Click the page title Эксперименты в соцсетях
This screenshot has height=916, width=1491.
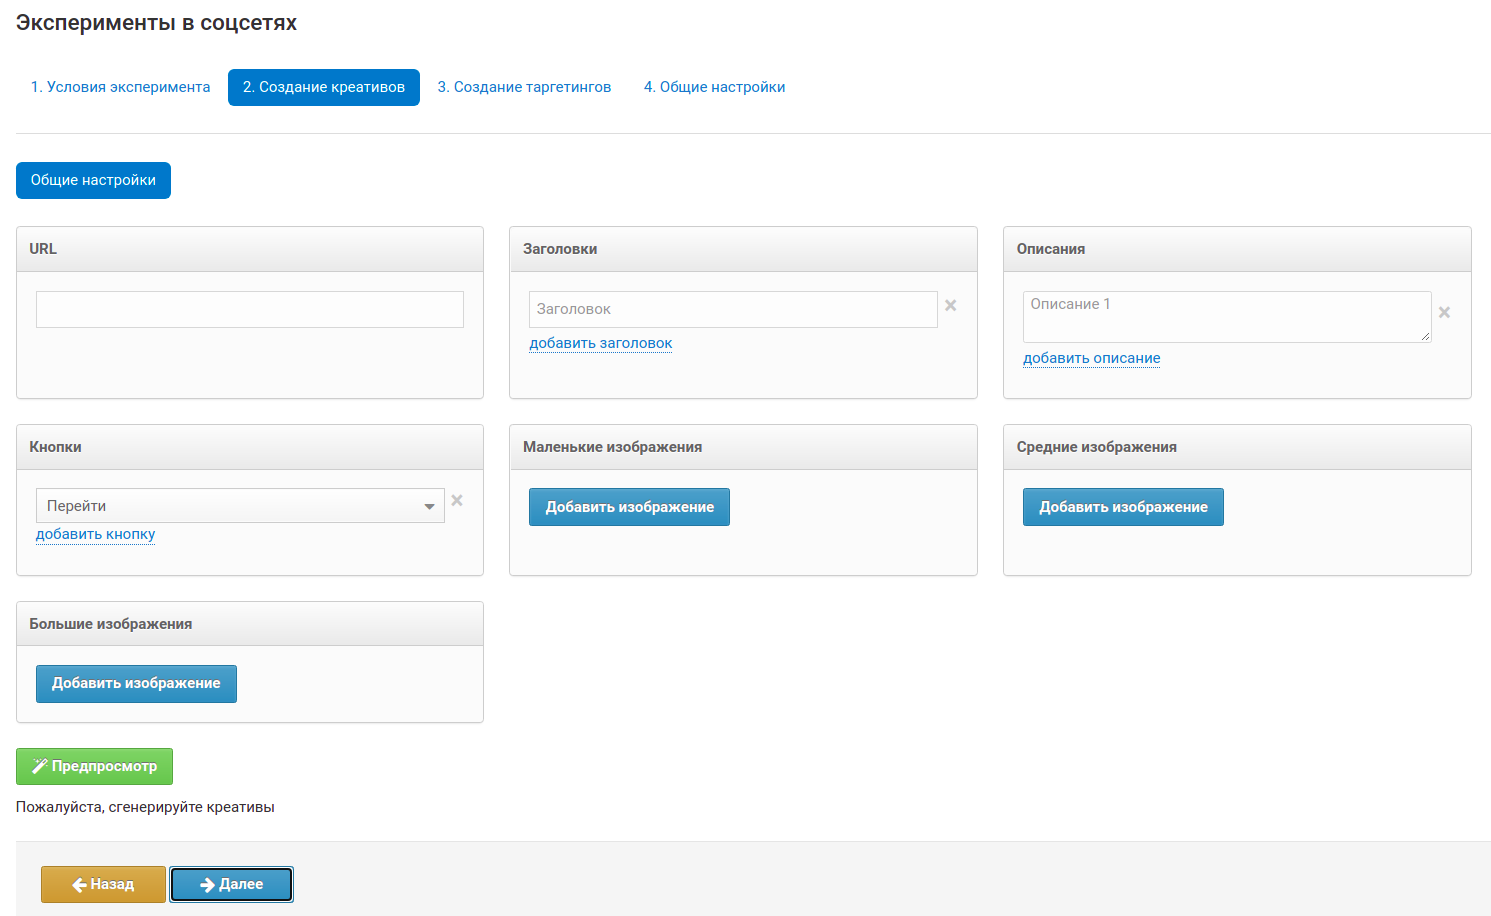click(156, 23)
